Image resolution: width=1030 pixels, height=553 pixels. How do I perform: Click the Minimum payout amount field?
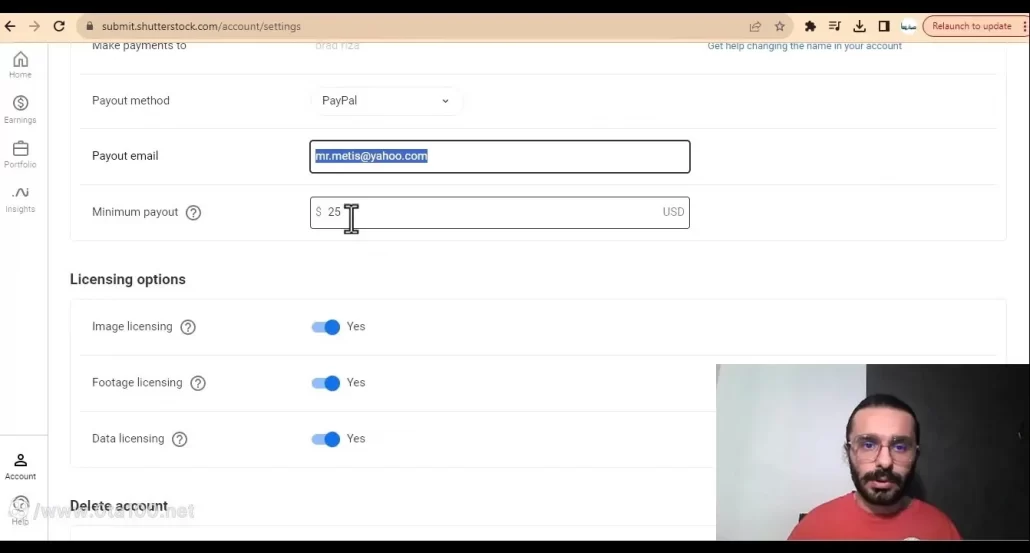coord(500,212)
